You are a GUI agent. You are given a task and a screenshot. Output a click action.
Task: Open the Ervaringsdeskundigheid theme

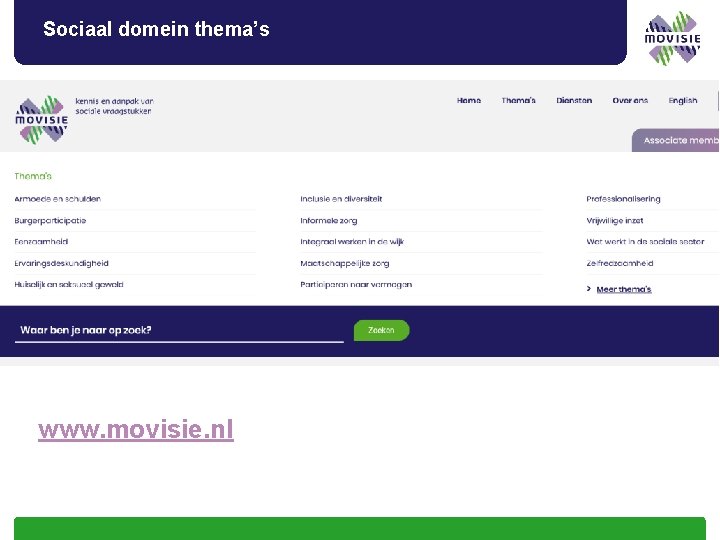[62, 263]
